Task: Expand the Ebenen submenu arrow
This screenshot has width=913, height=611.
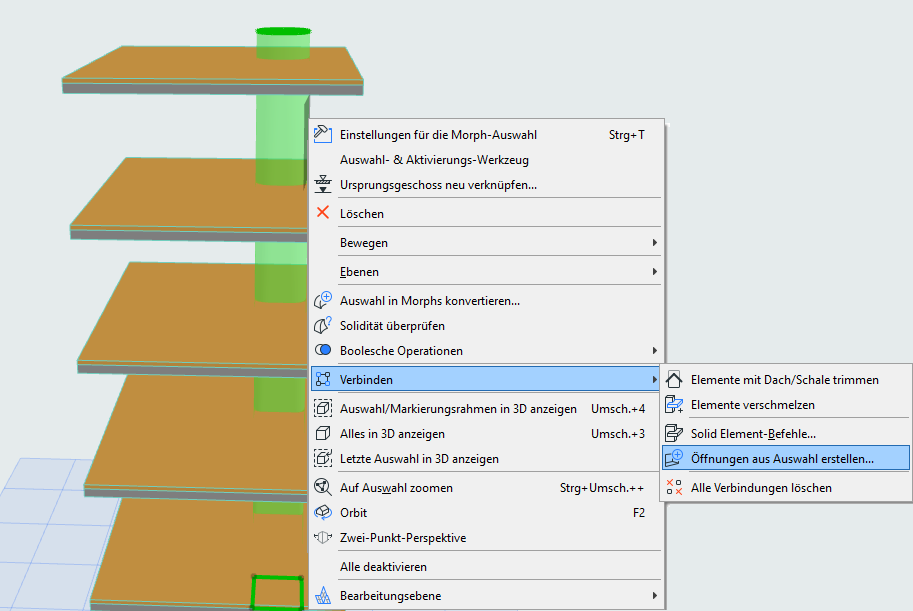Action: click(x=654, y=271)
